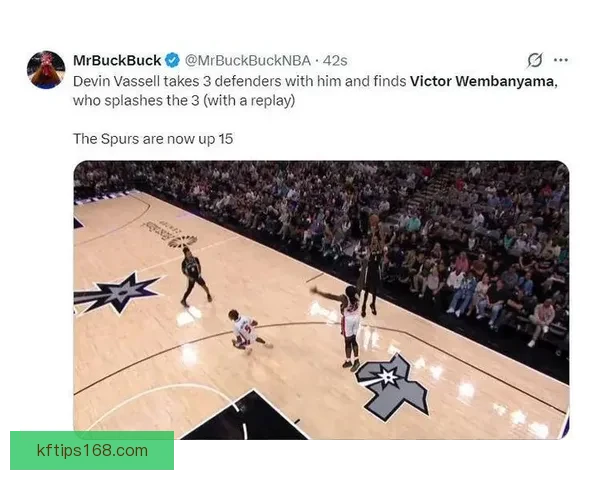The image size is (600, 480).
Task: Click the black spur star logo at left
Action: pos(115,293)
